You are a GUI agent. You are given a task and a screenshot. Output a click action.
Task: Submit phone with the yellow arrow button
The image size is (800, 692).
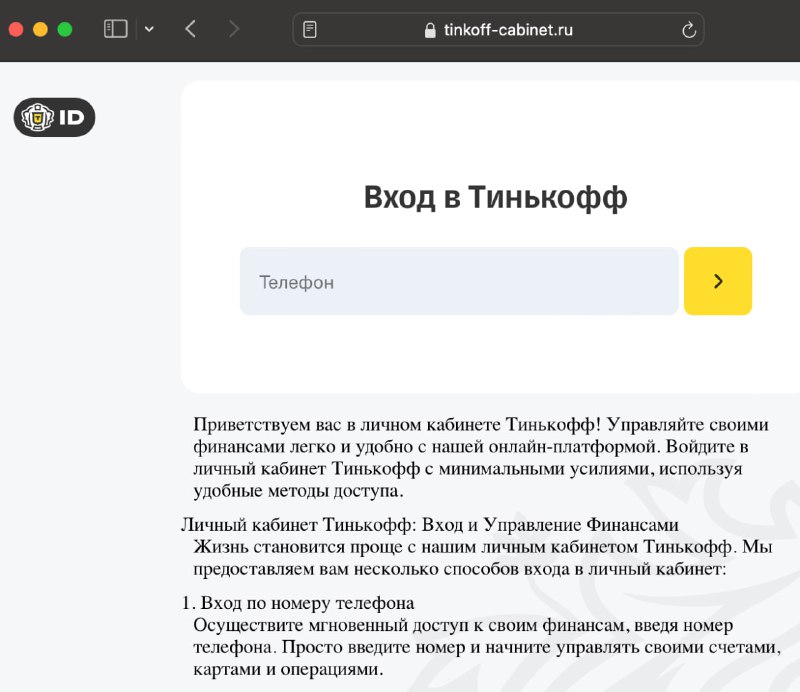(x=718, y=281)
